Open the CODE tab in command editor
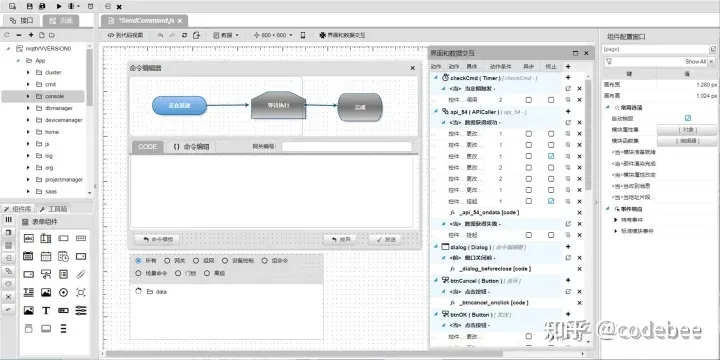 point(148,147)
